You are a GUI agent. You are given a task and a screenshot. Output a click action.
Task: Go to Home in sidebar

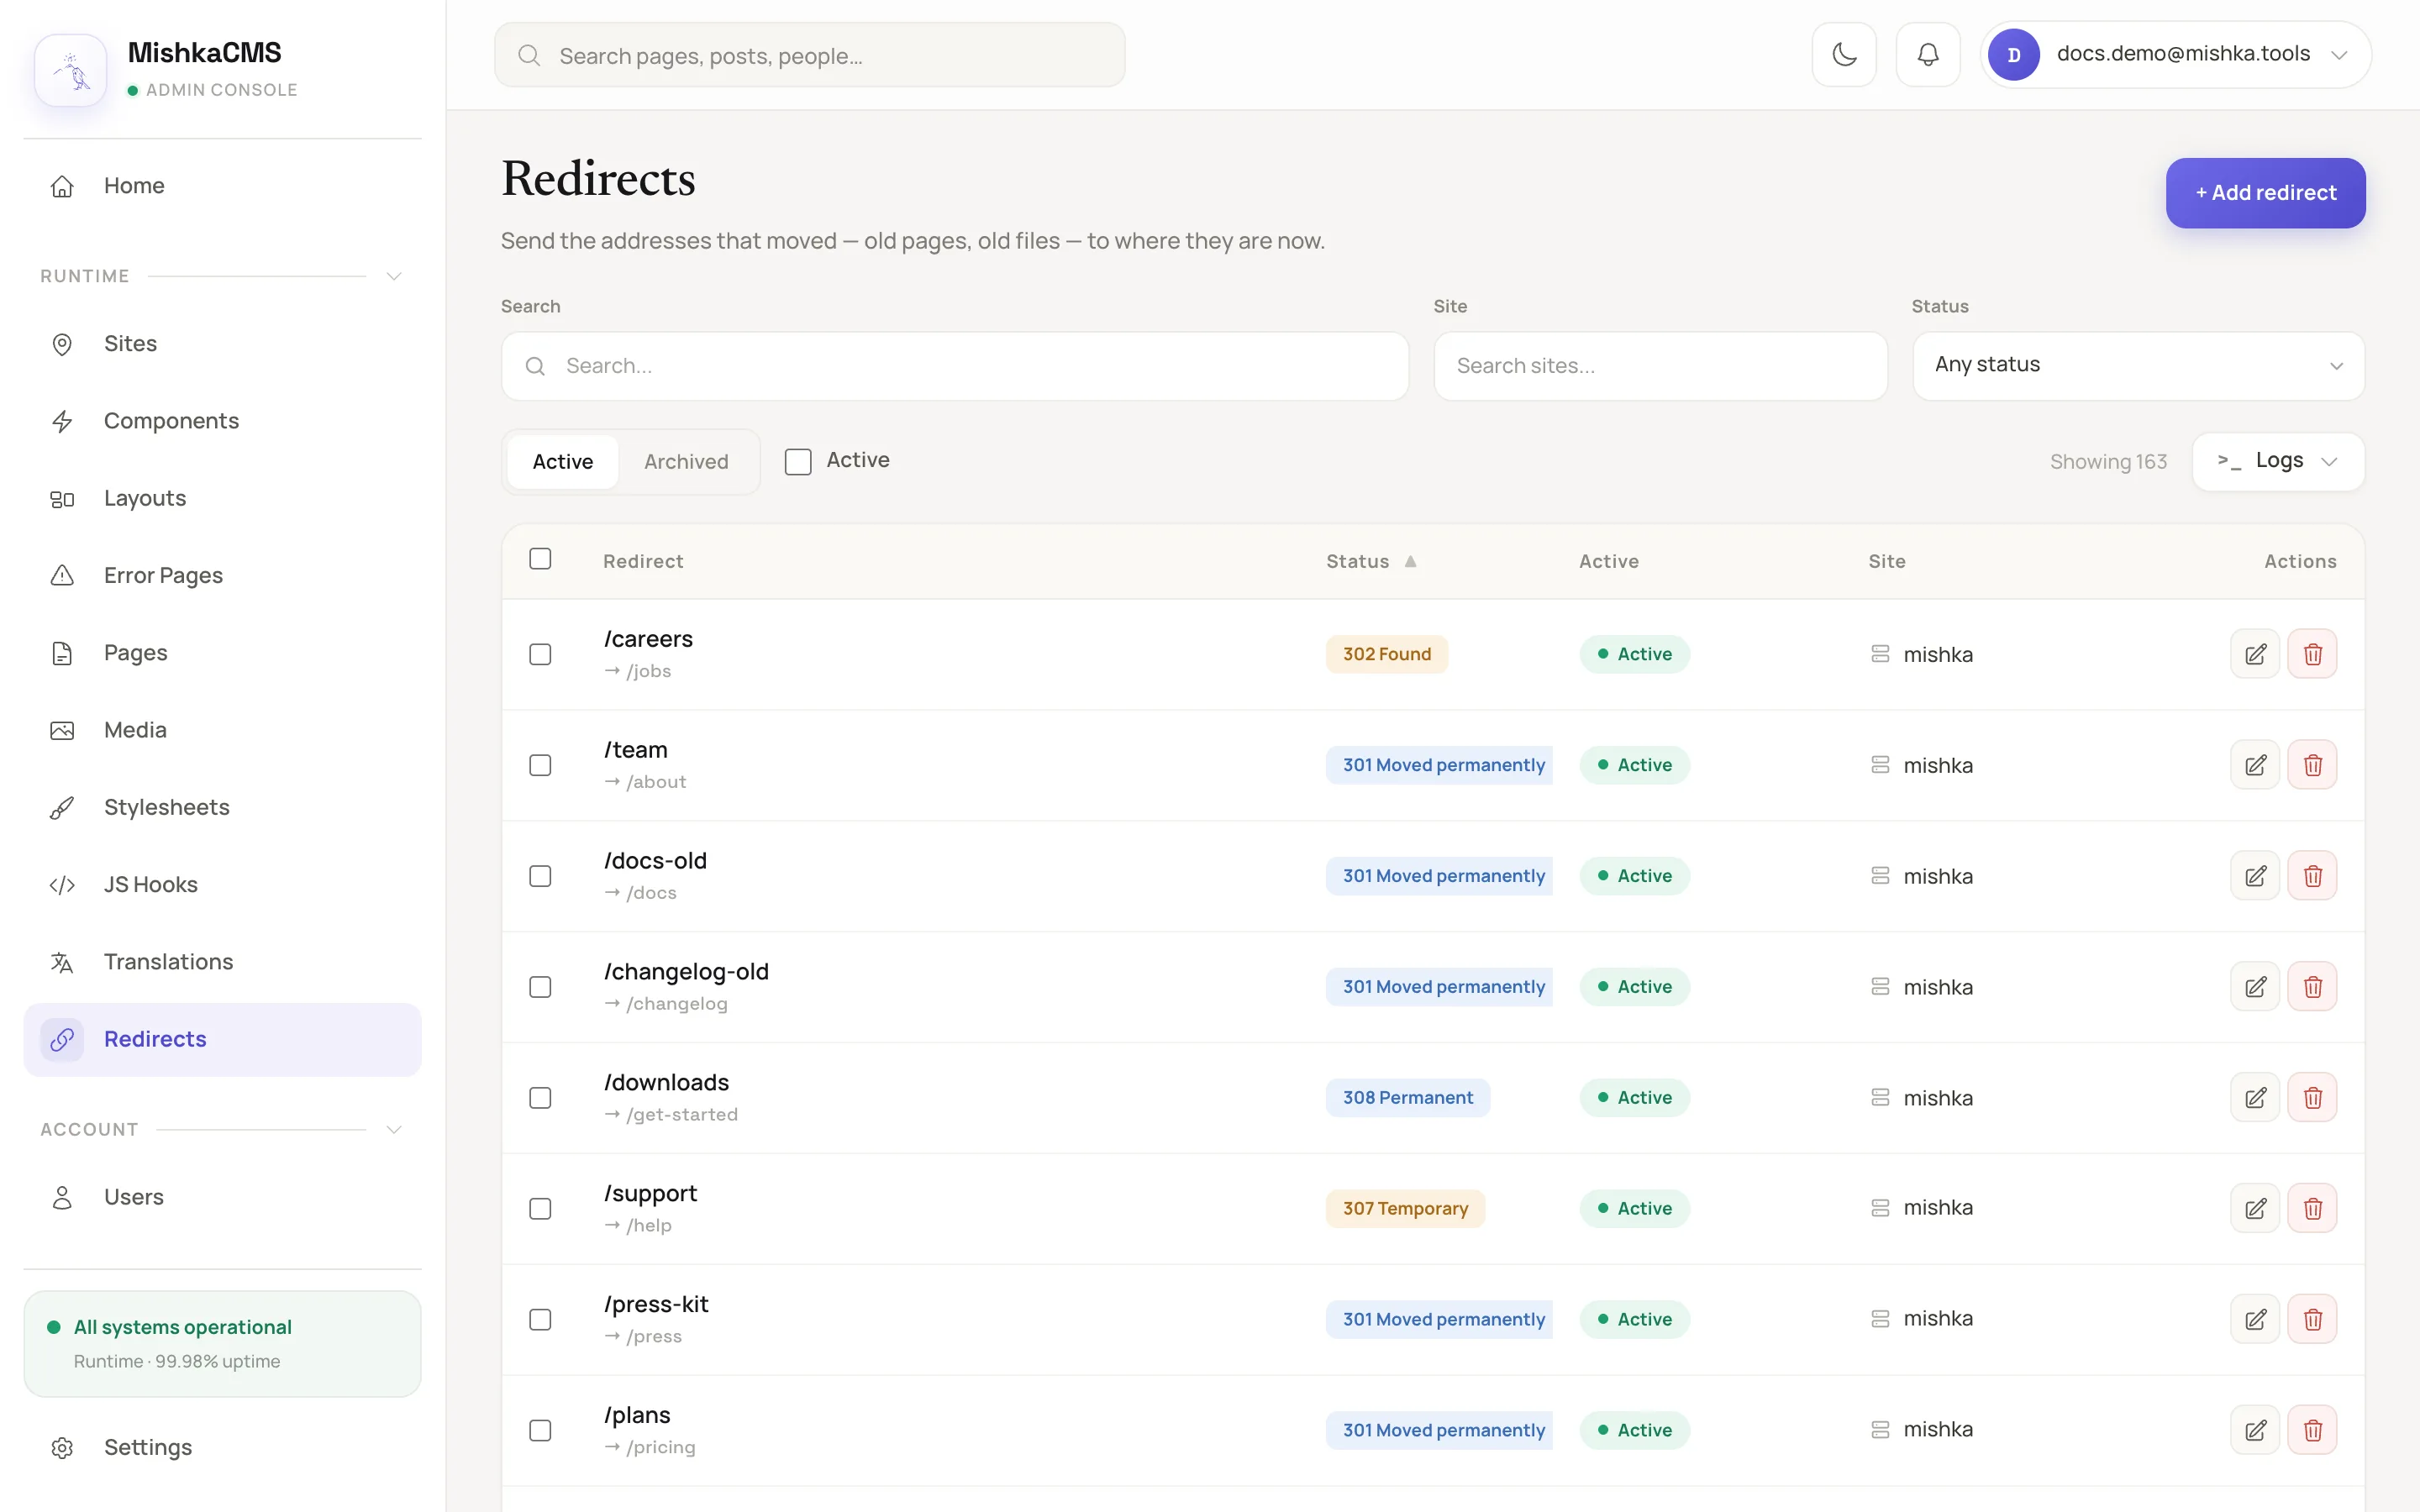[x=222, y=186]
